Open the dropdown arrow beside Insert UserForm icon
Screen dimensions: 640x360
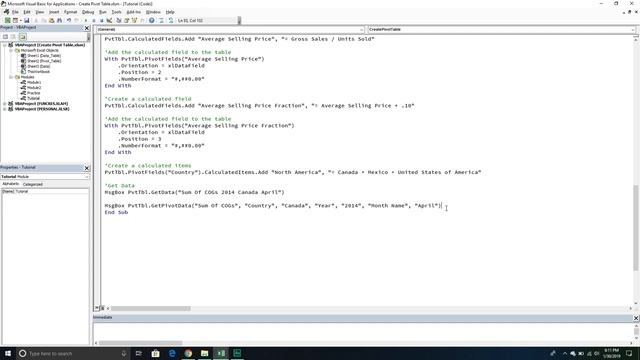point(20,20)
